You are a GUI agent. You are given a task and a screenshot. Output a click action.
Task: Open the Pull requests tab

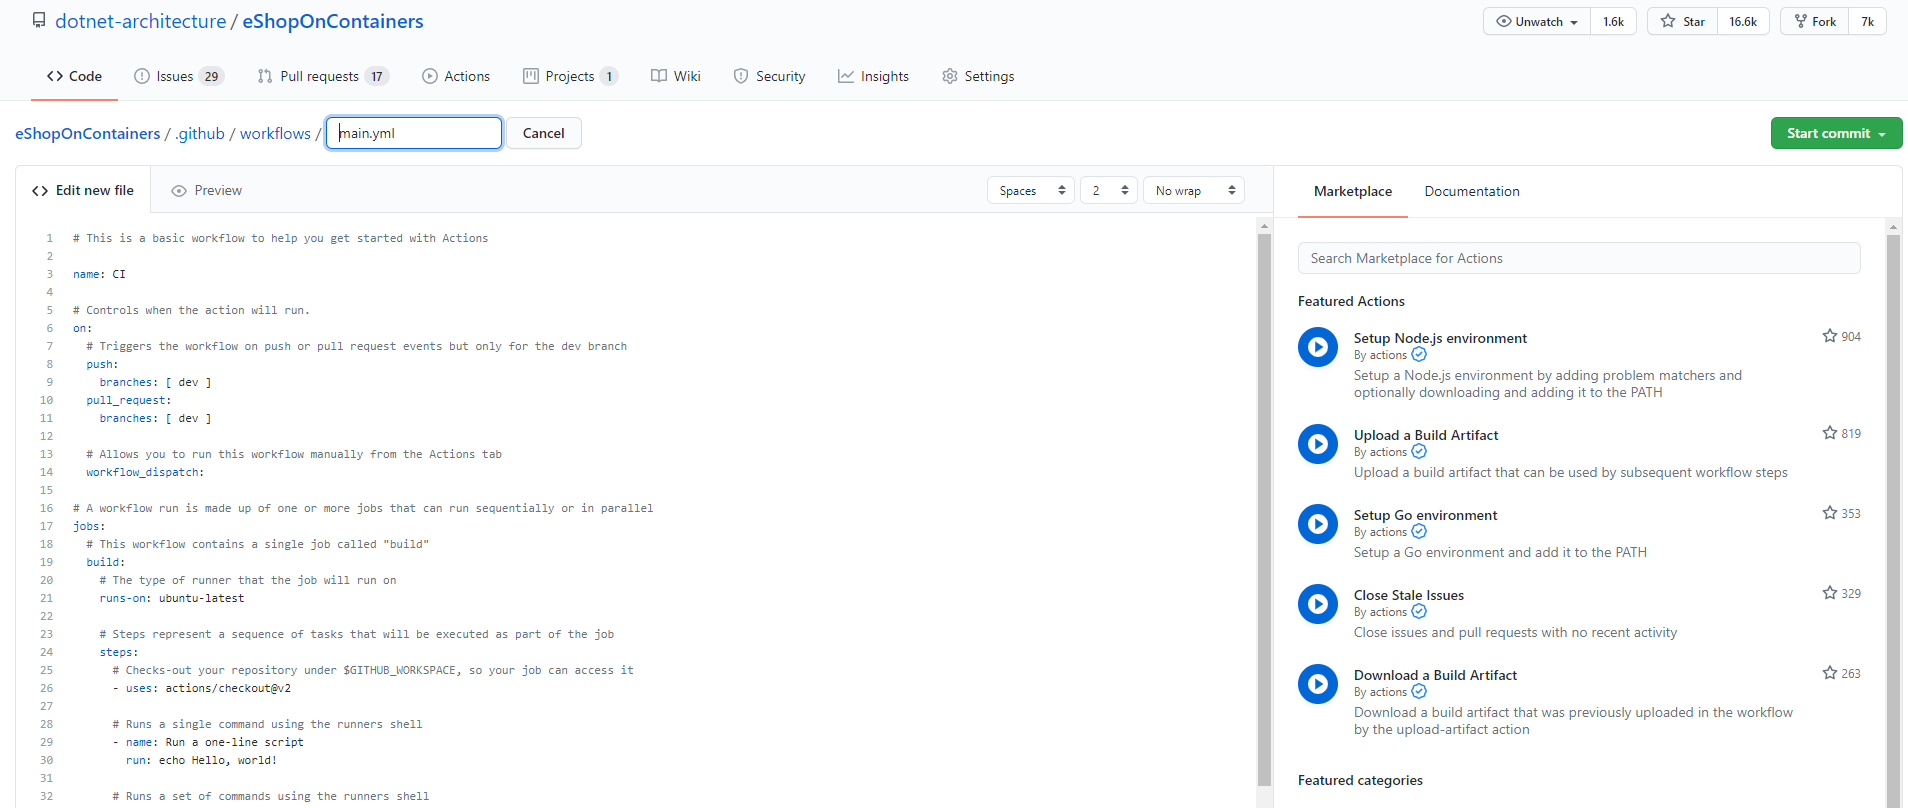pos(323,76)
